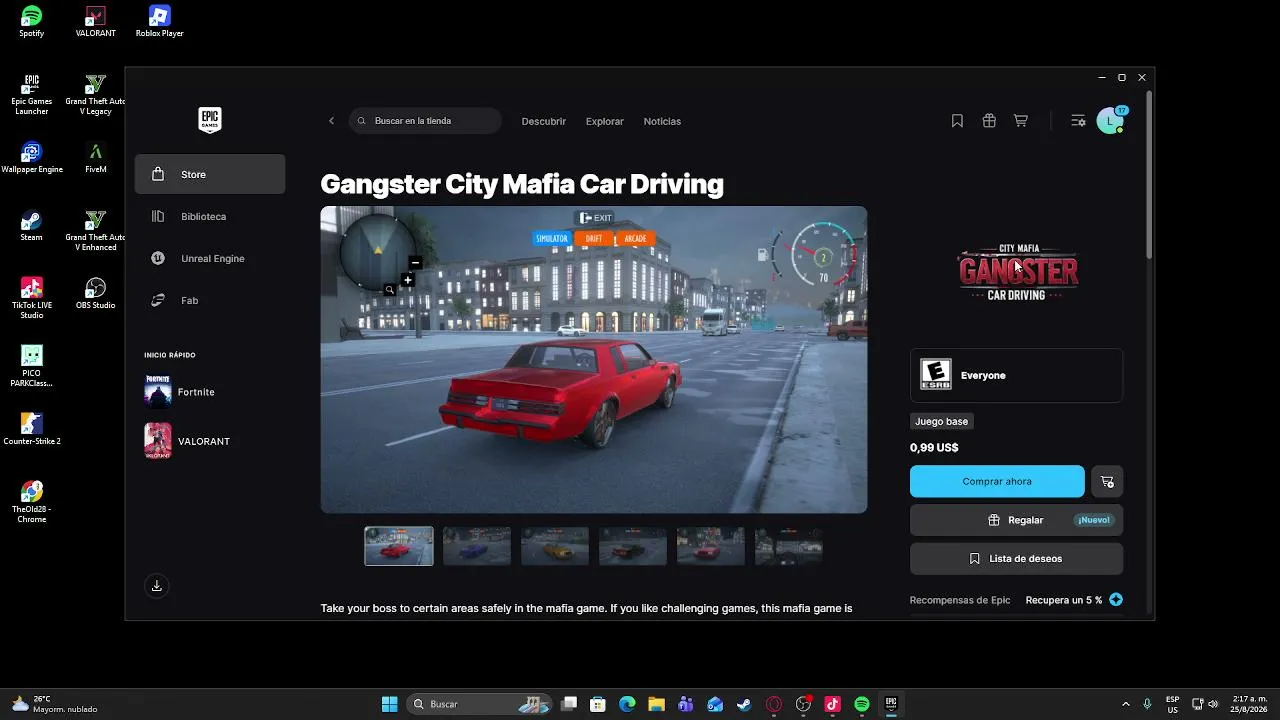Add game to cart with cart icon button
This screenshot has height=720, width=1280.
1107,481
